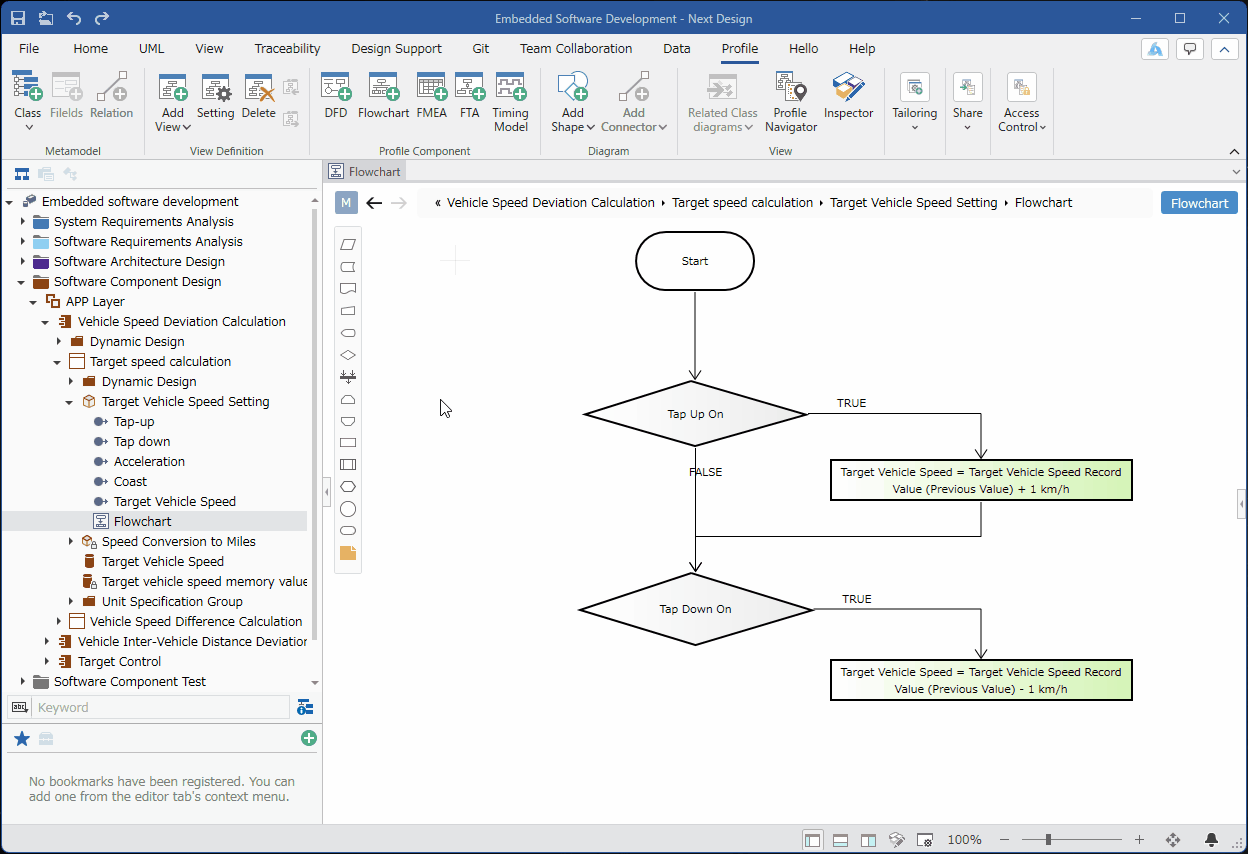Select the orange note shape in palette

pyautogui.click(x=348, y=553)
